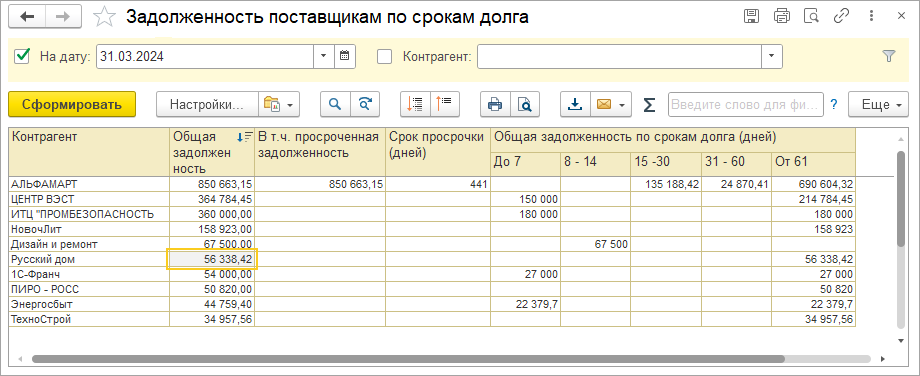The width and height of the screenshot is (920, 376).
Task: Click the Контрагент column header
Action: point(89,152)
